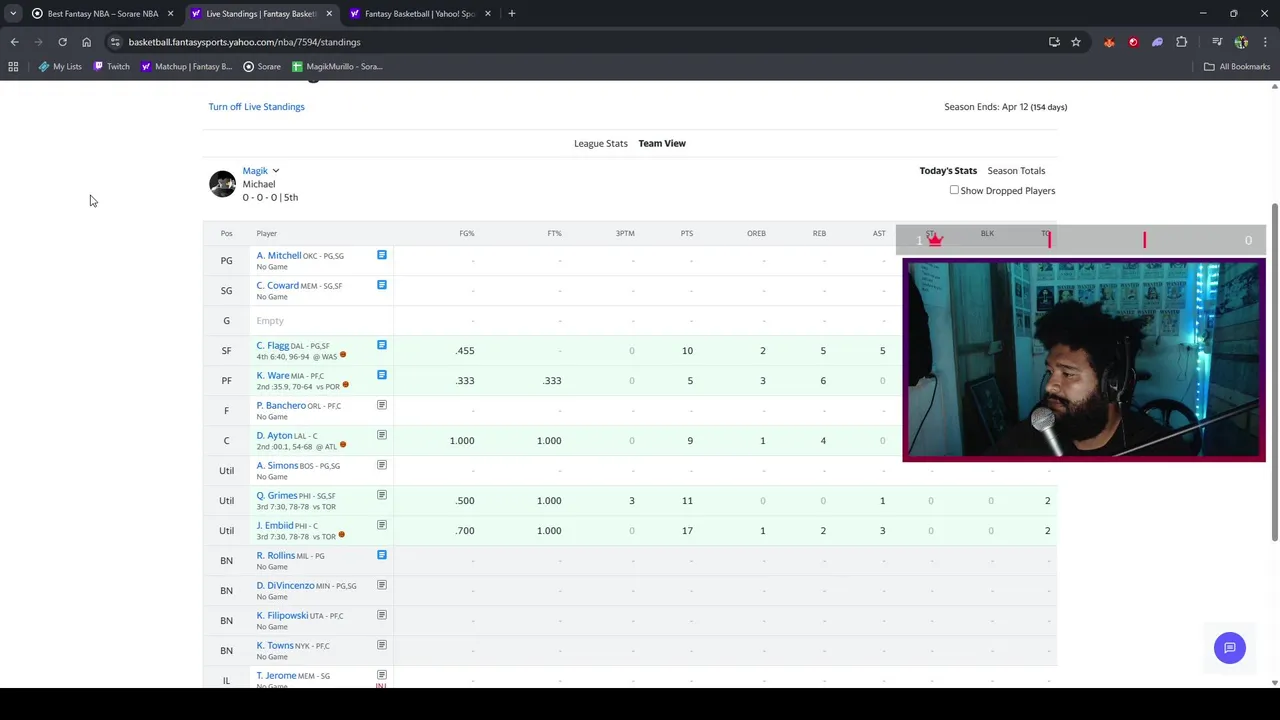
Task: Click the page vertical scrollbar thumb
Action: tap(1274, 372)
